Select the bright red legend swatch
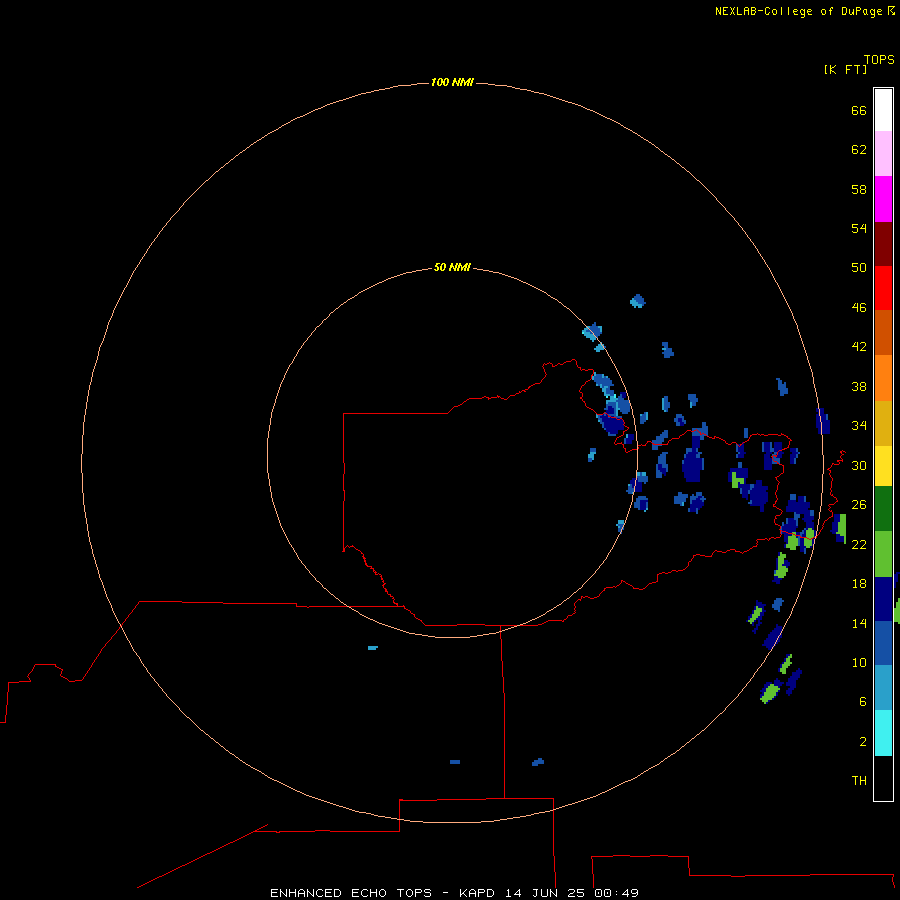 [883, 288]
